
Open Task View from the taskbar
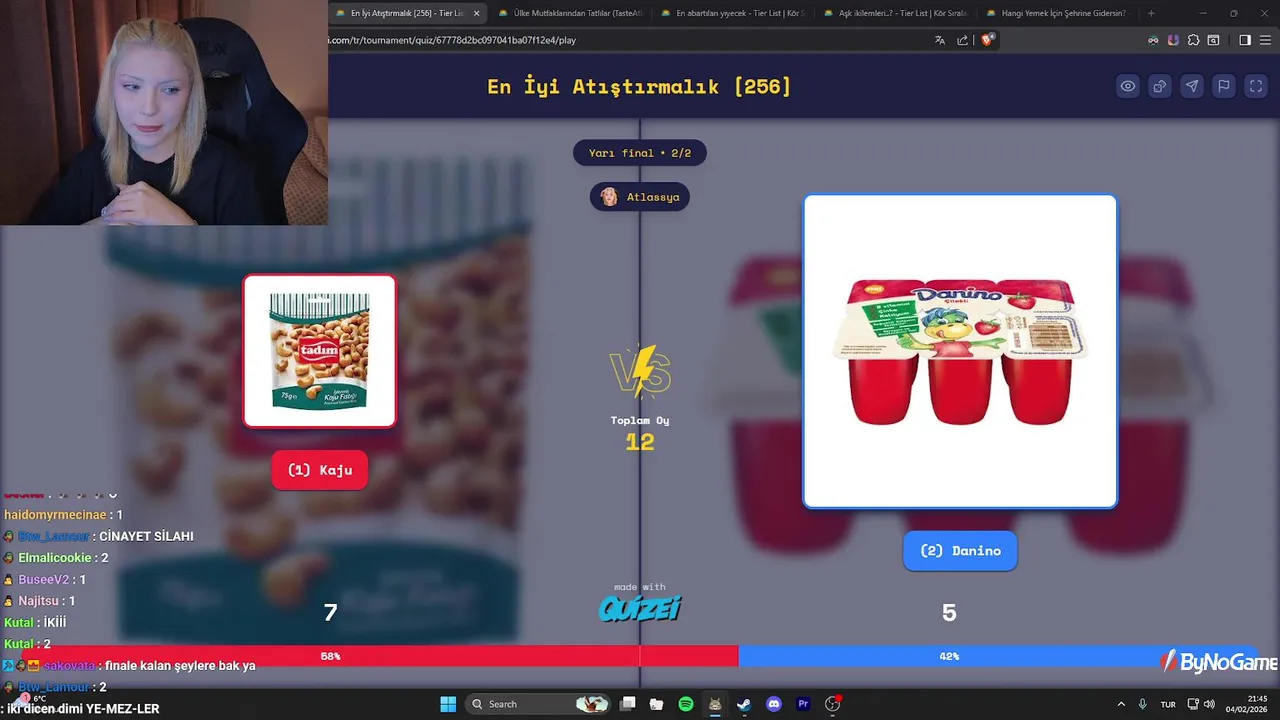tap(628, 704)
